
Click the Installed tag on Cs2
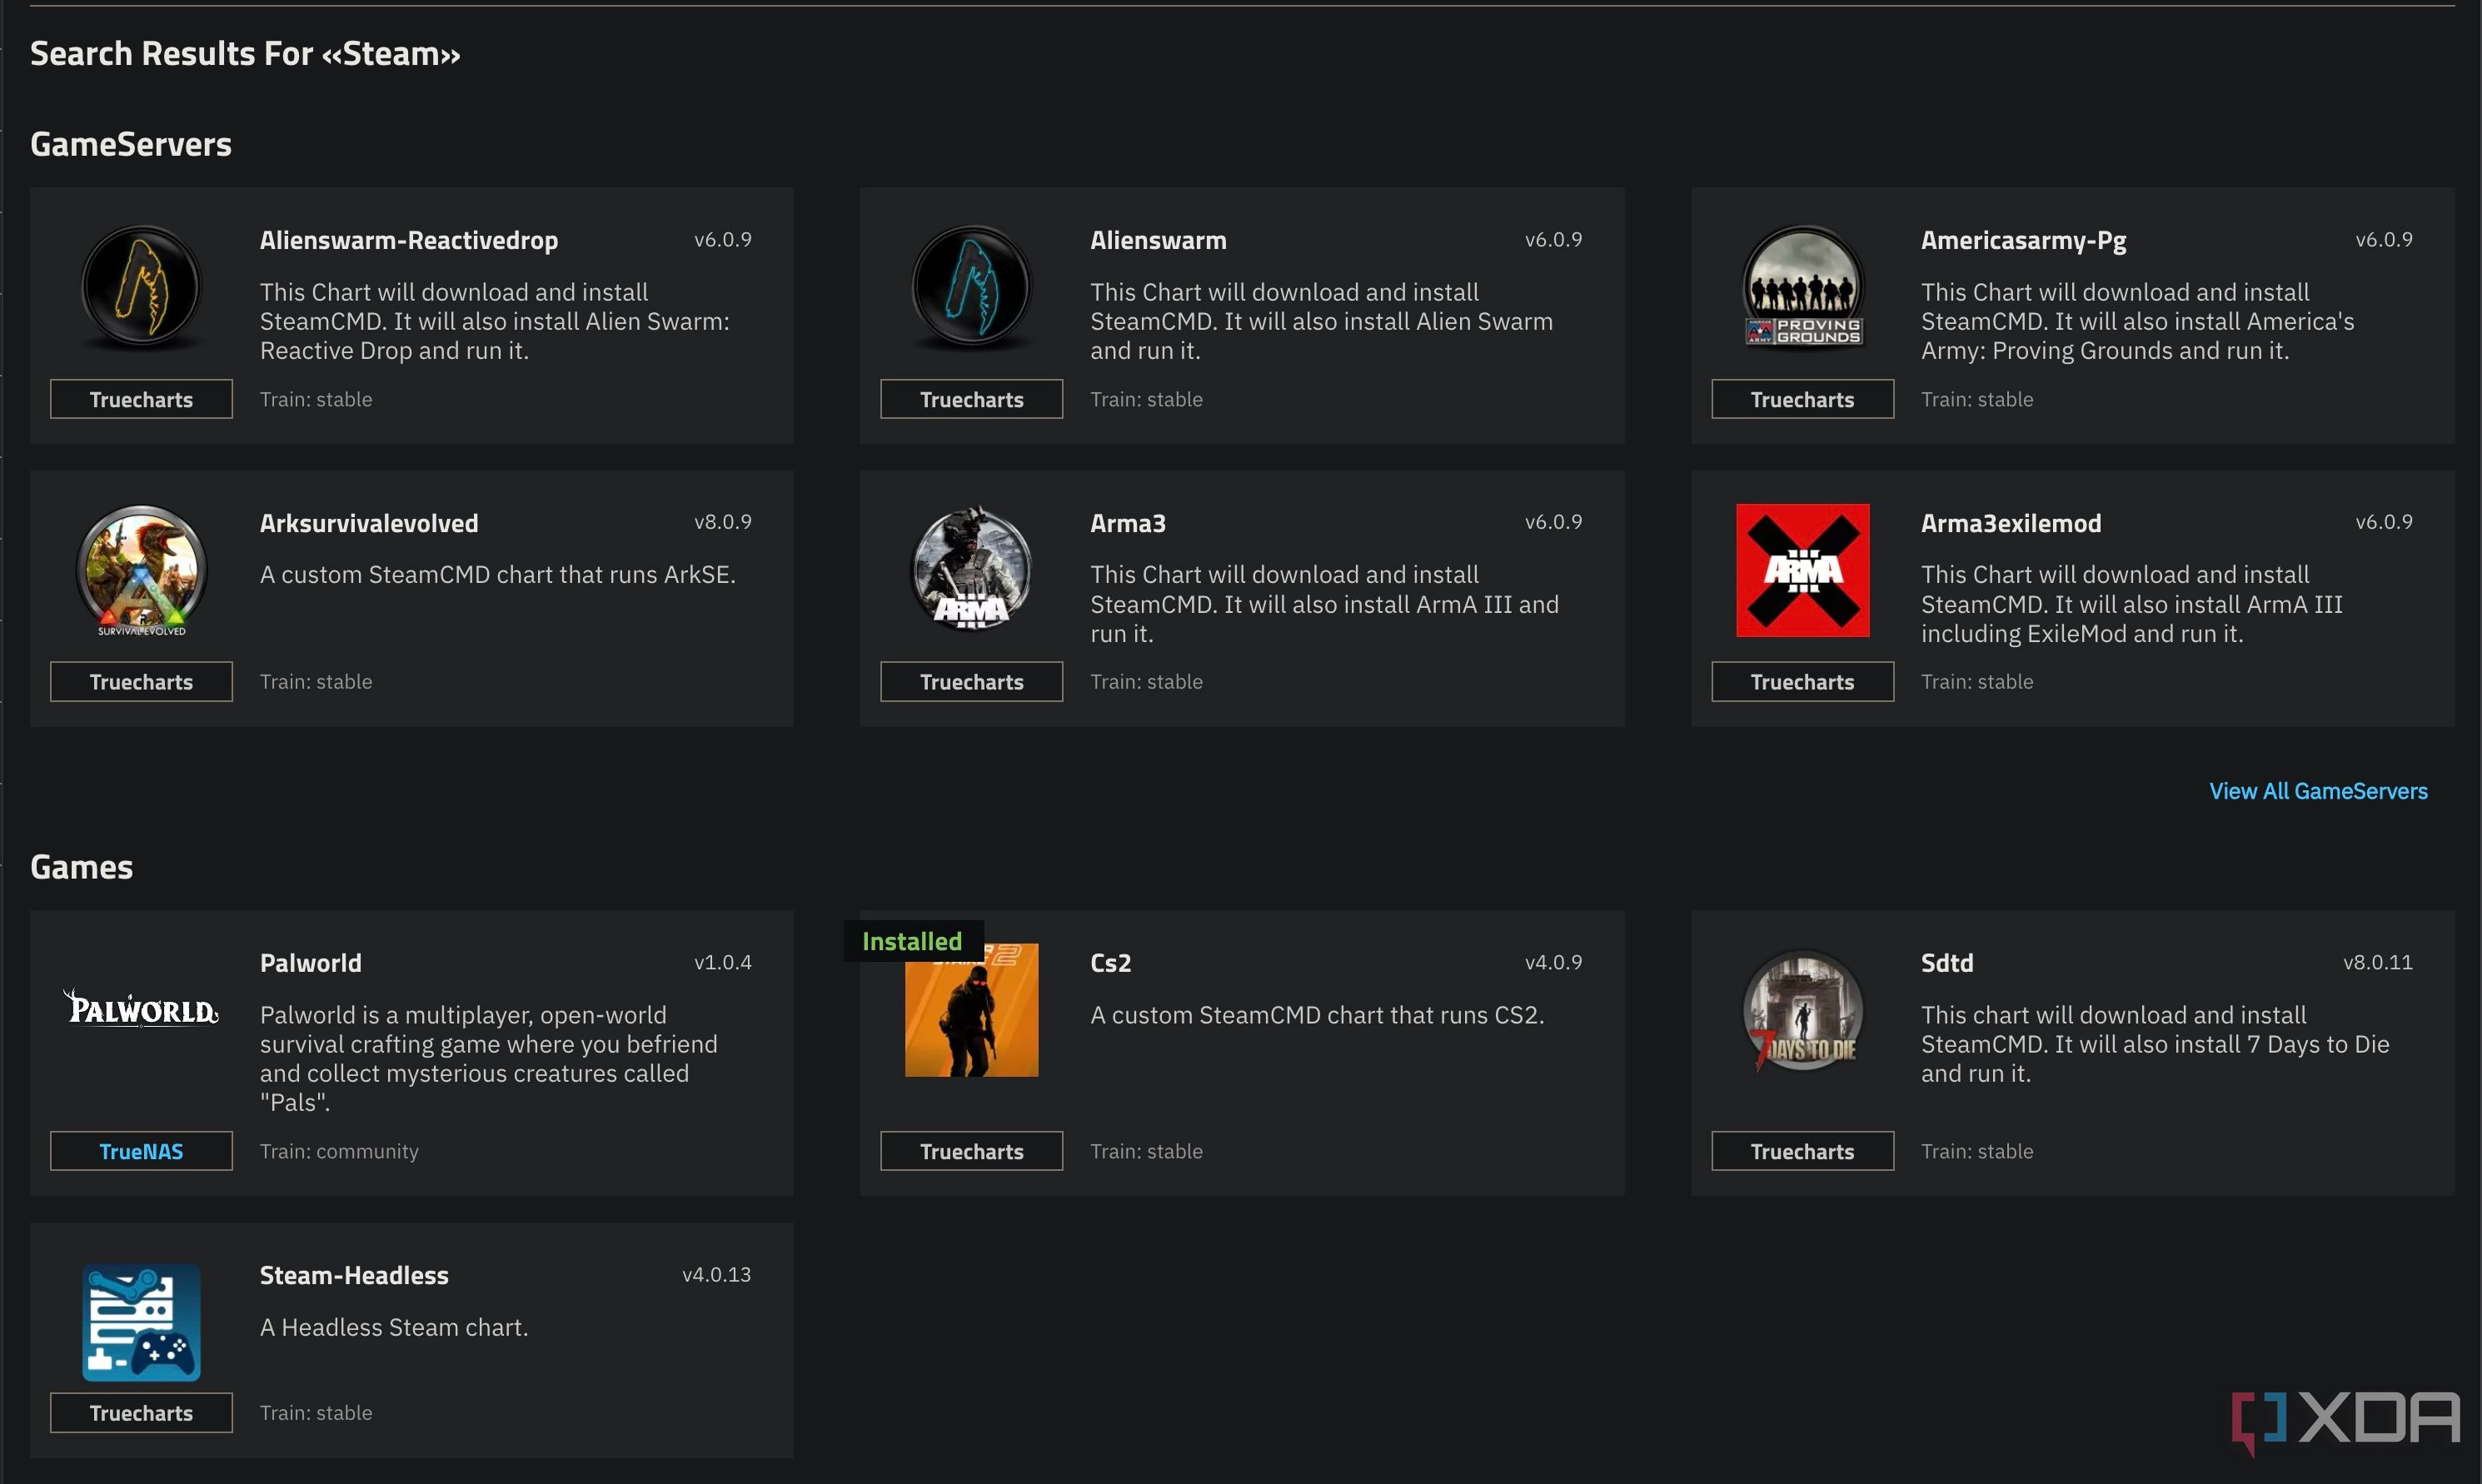pyautogui.click(x=912, y=941)
